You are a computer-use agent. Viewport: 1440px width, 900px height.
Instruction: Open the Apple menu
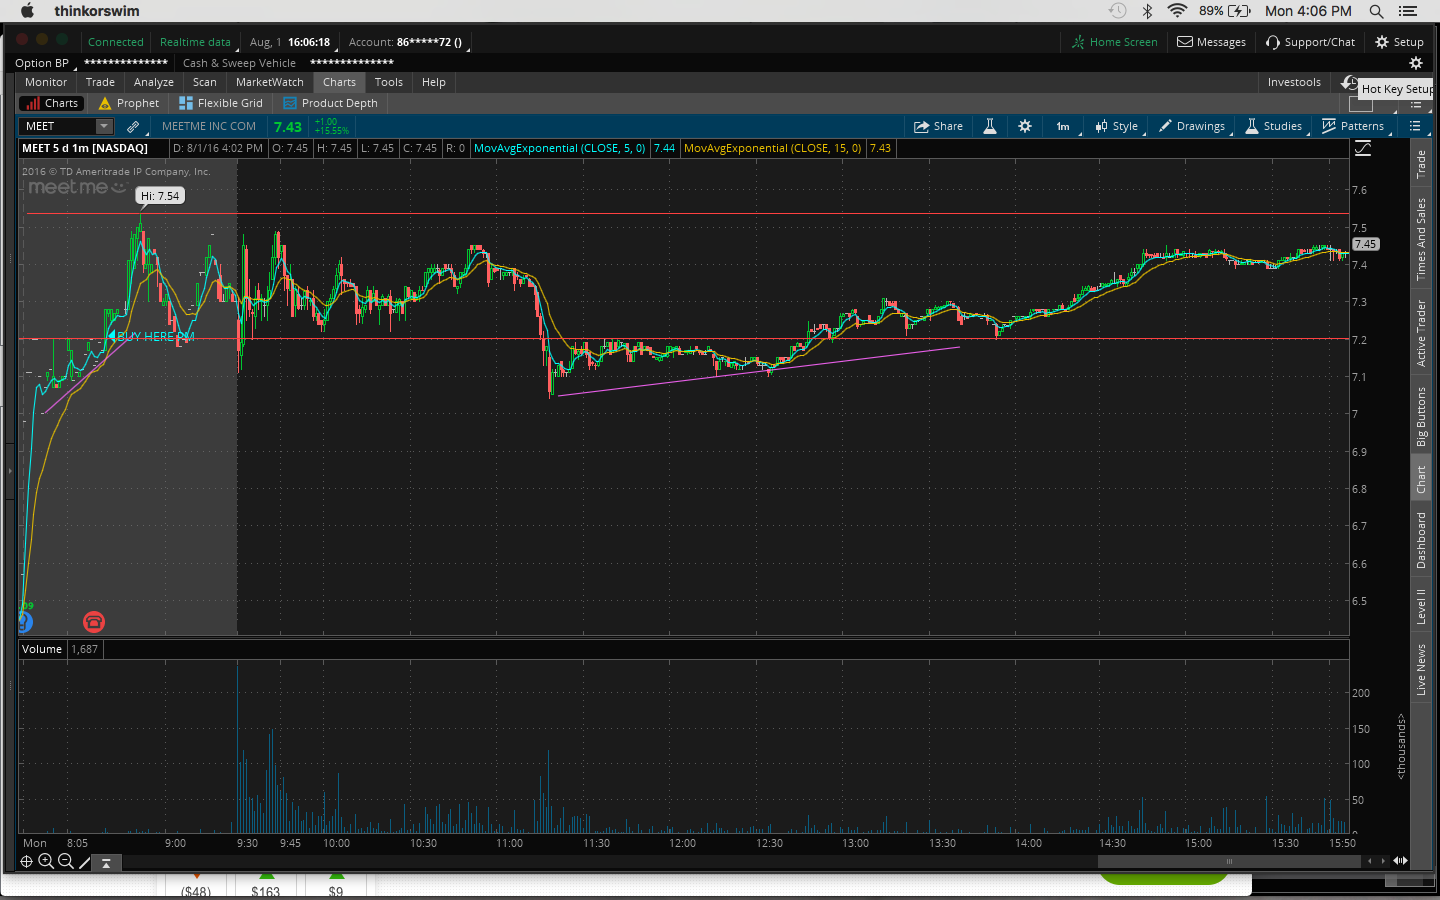[27, 11]
